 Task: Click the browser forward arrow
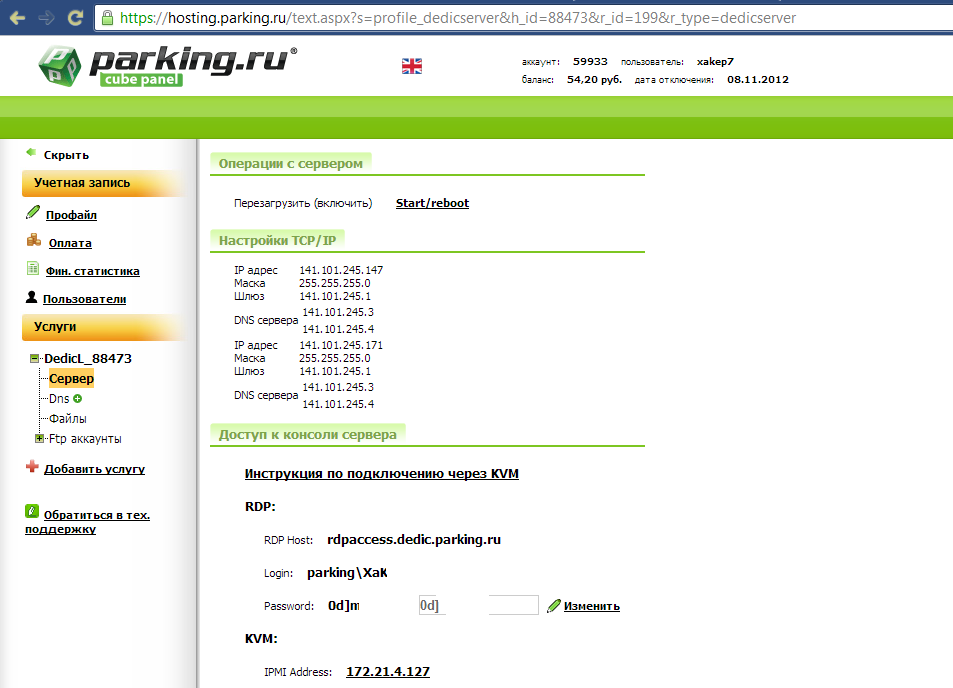(x=46, y=18)
